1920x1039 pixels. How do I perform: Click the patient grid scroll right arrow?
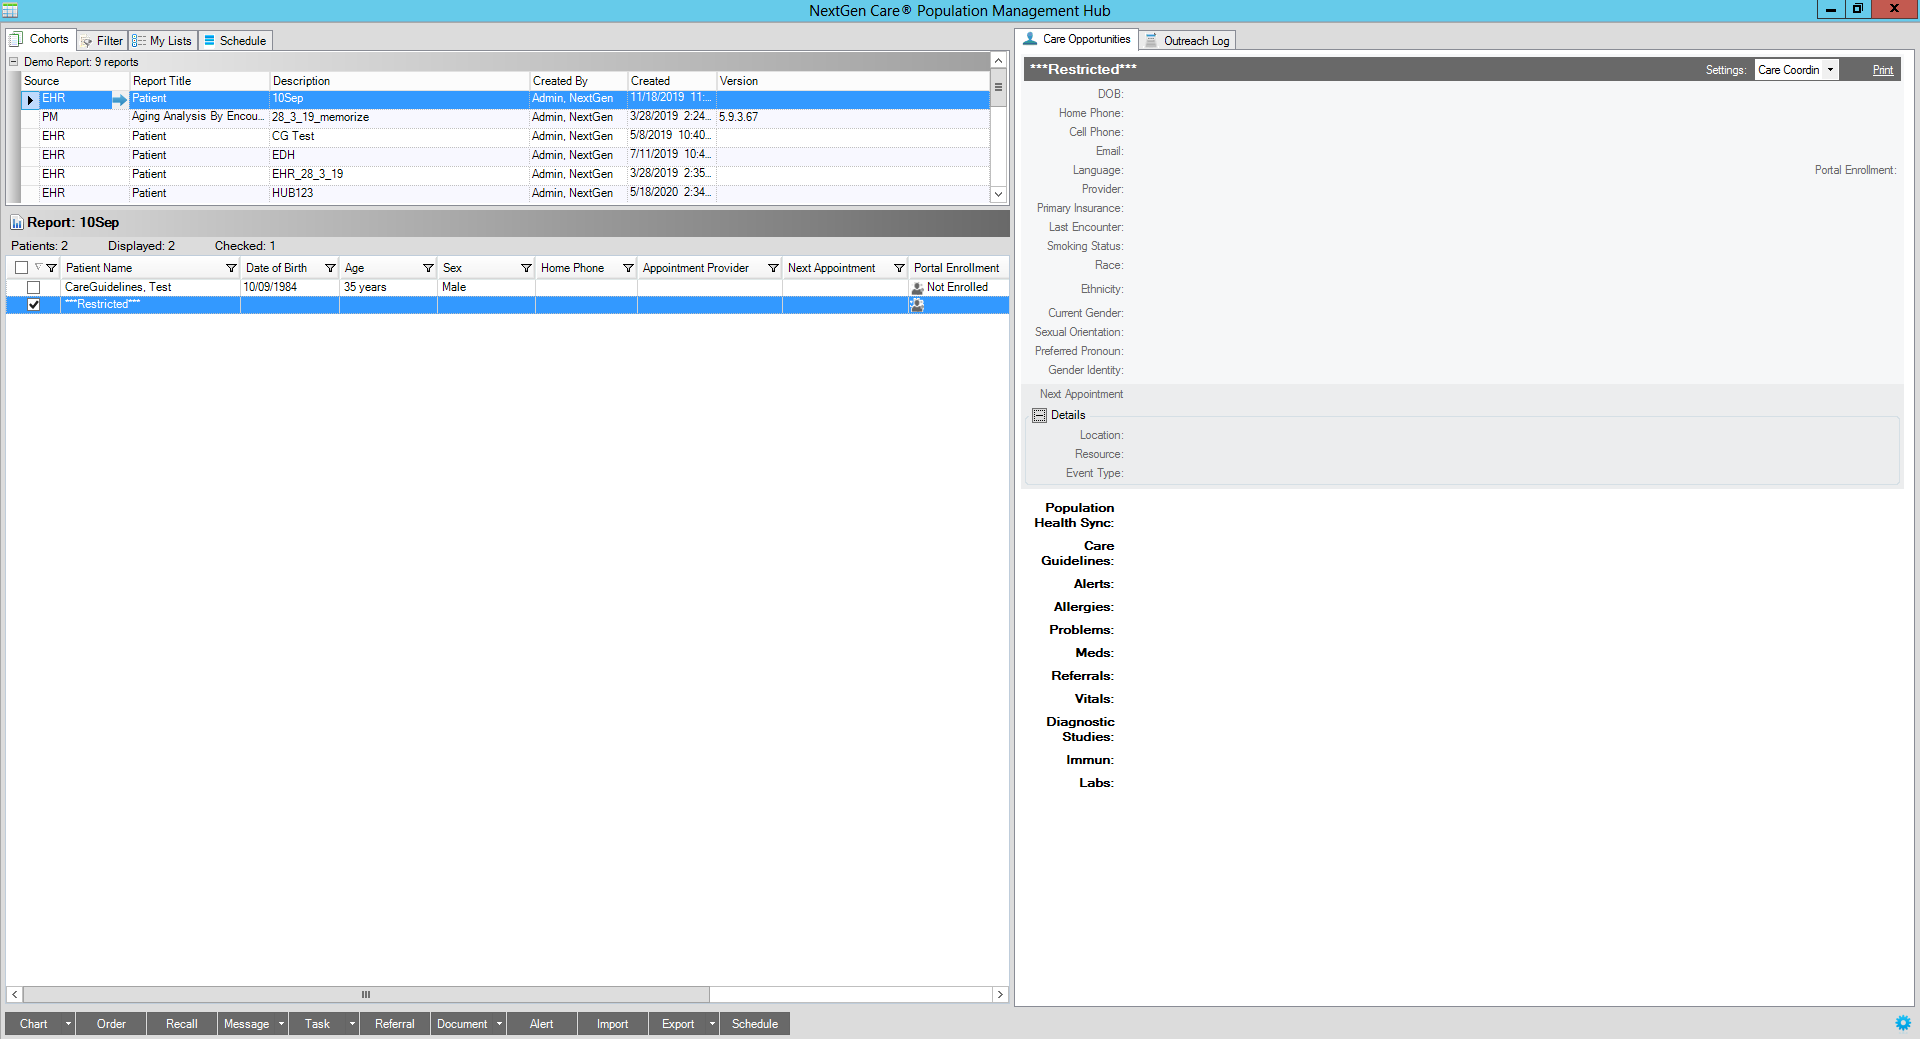coord(999,994)
